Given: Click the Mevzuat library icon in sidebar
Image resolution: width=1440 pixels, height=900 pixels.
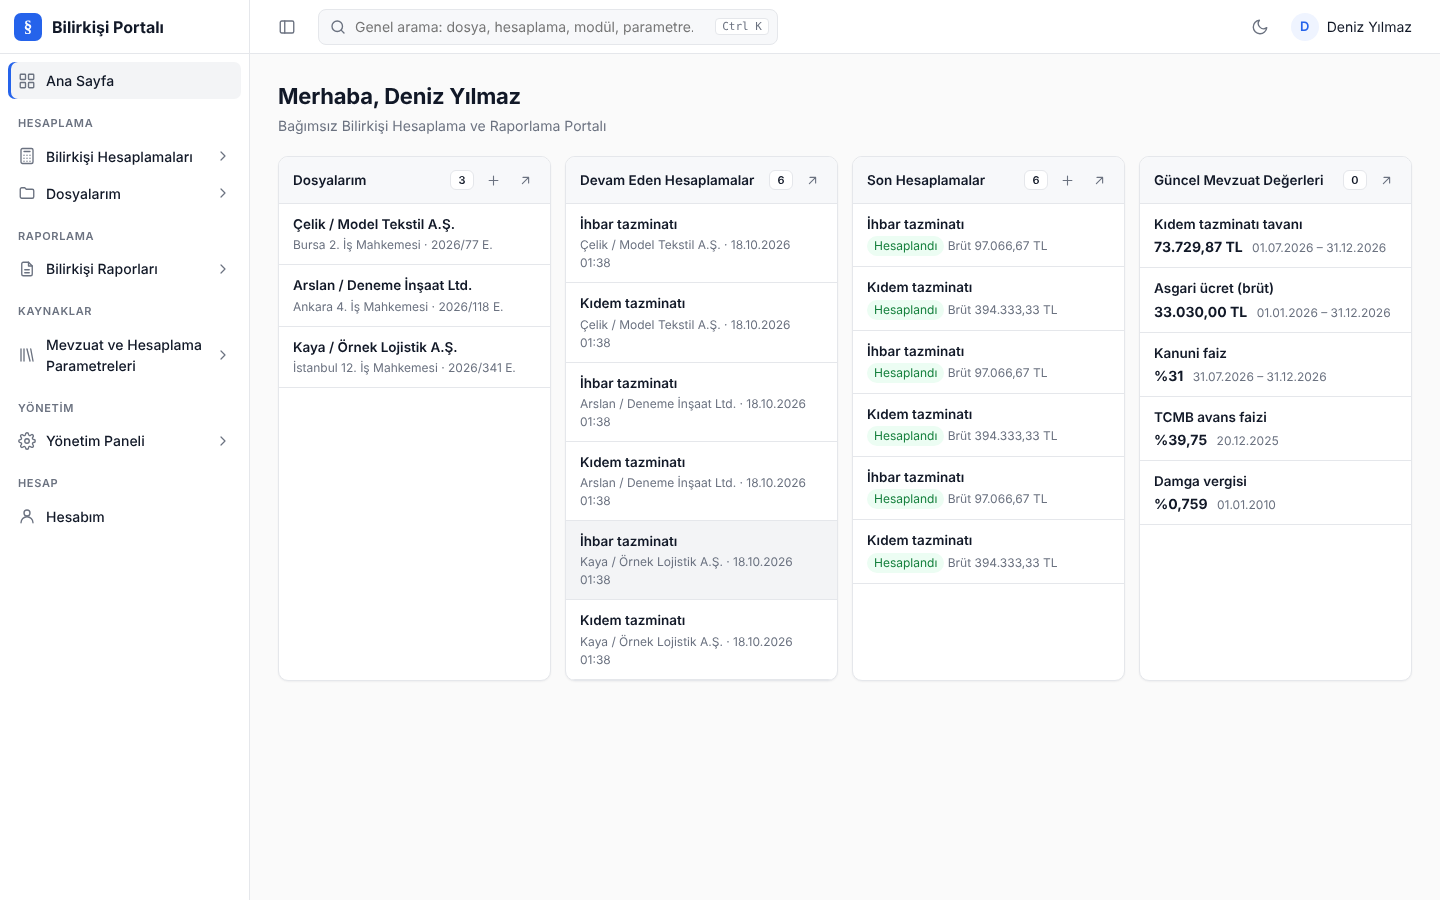Looking at the screenshot, I should tap(27, 355).
